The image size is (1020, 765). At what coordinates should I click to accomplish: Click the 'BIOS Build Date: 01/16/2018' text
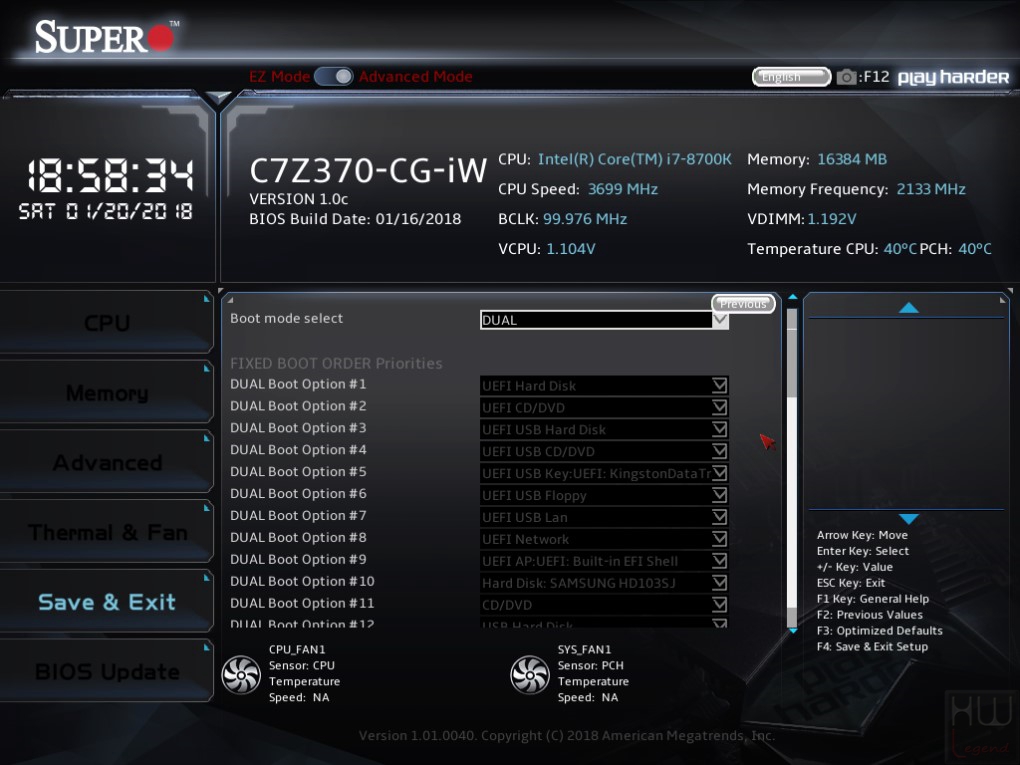355,219
